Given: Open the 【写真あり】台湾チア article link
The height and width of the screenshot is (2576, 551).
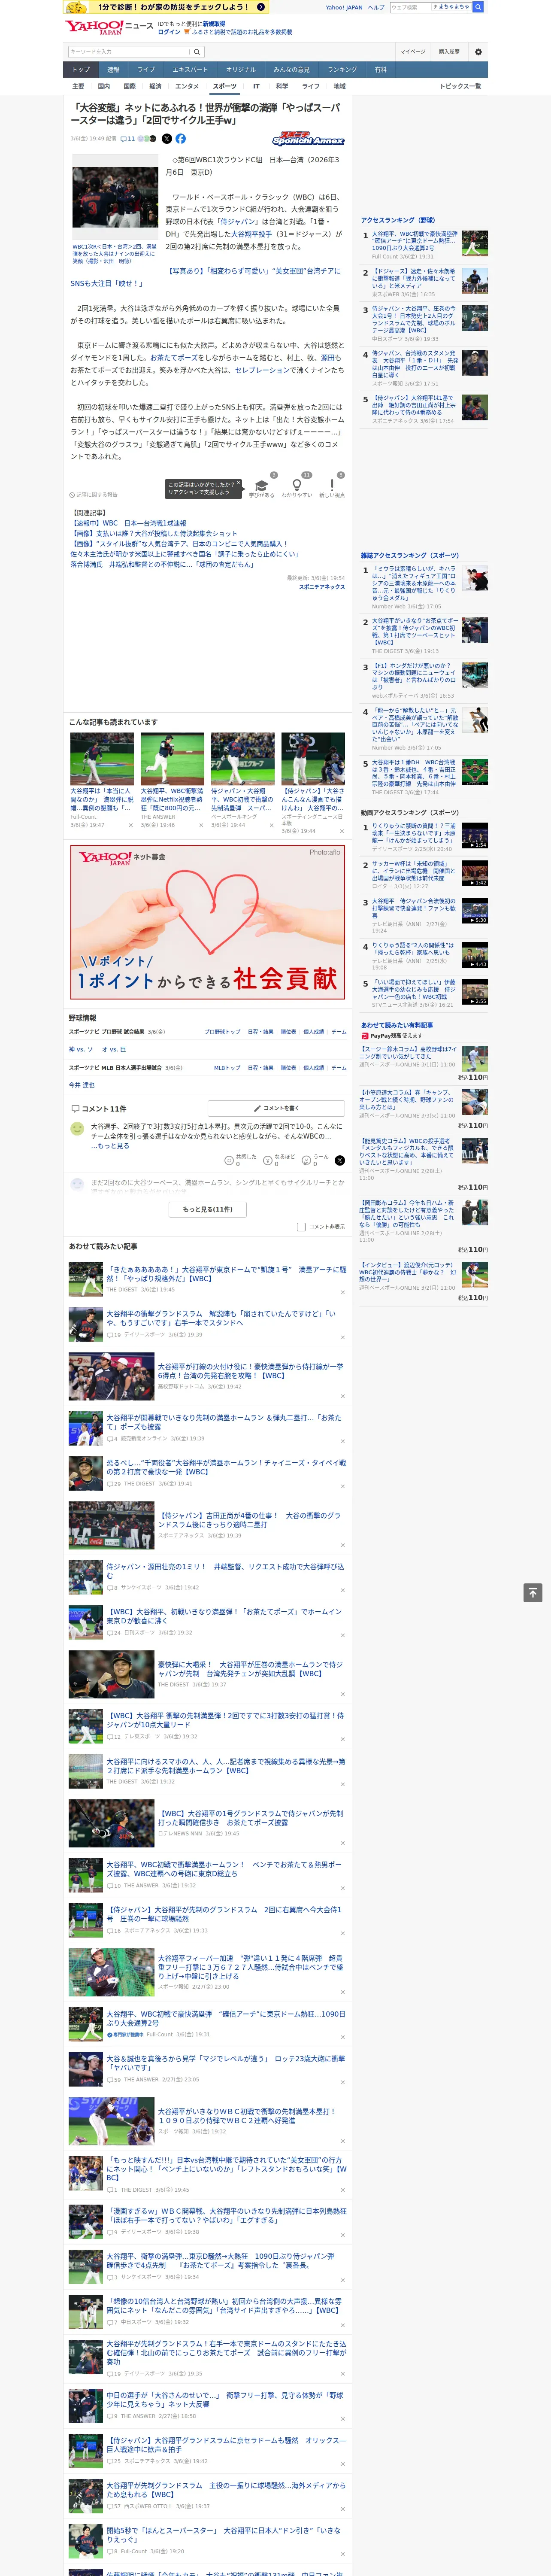Looking at the screenshot, I should [205, 277].
